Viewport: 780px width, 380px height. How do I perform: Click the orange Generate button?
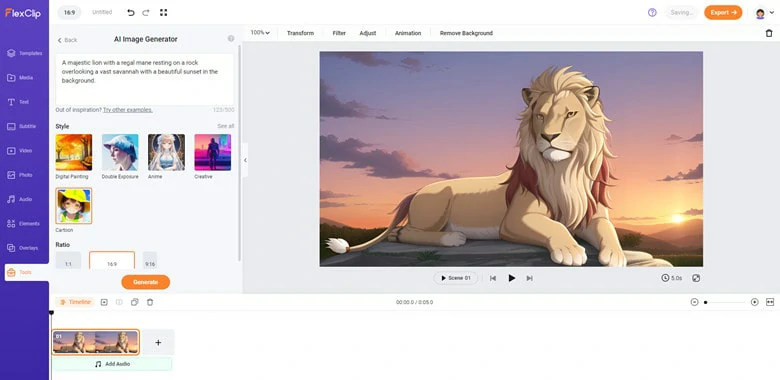[x=146, y=282]
